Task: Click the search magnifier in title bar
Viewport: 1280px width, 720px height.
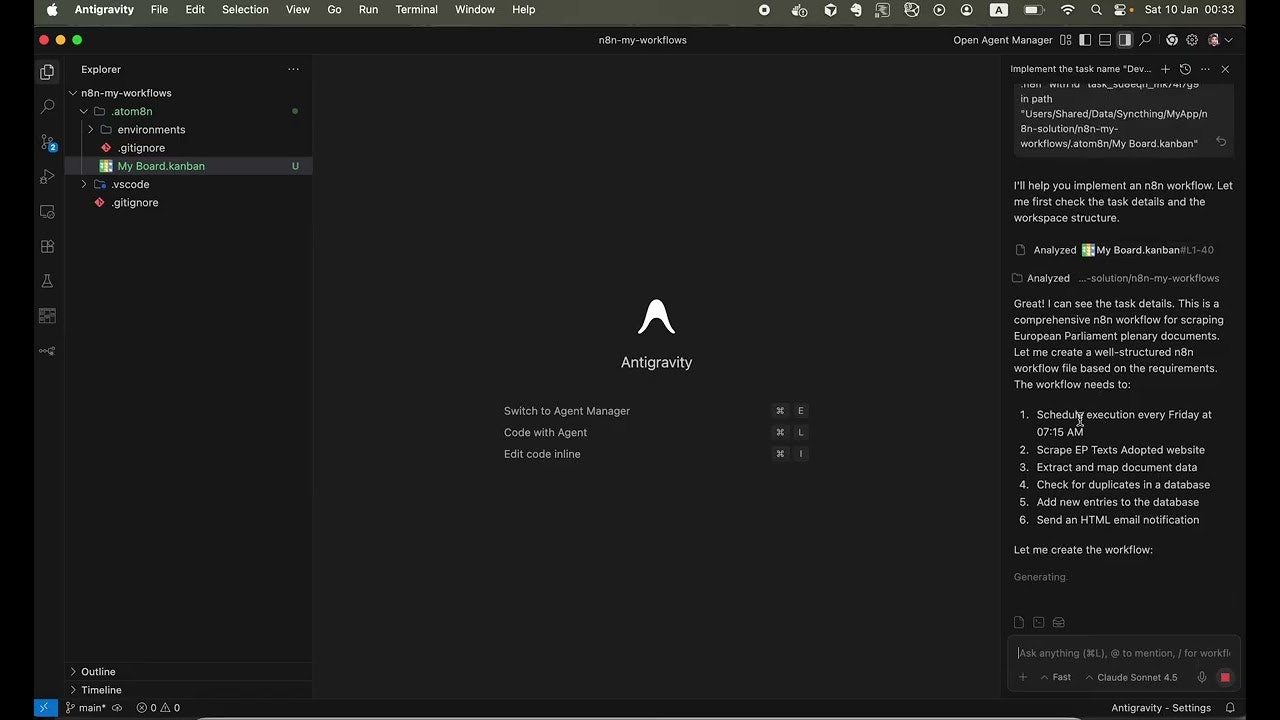Action: click(x=1146, y=40)
